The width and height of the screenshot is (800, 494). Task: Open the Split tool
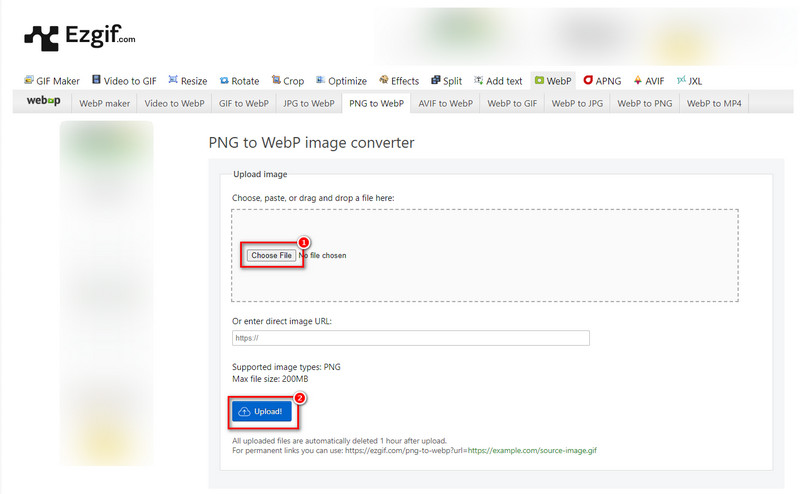coord(447,81)
